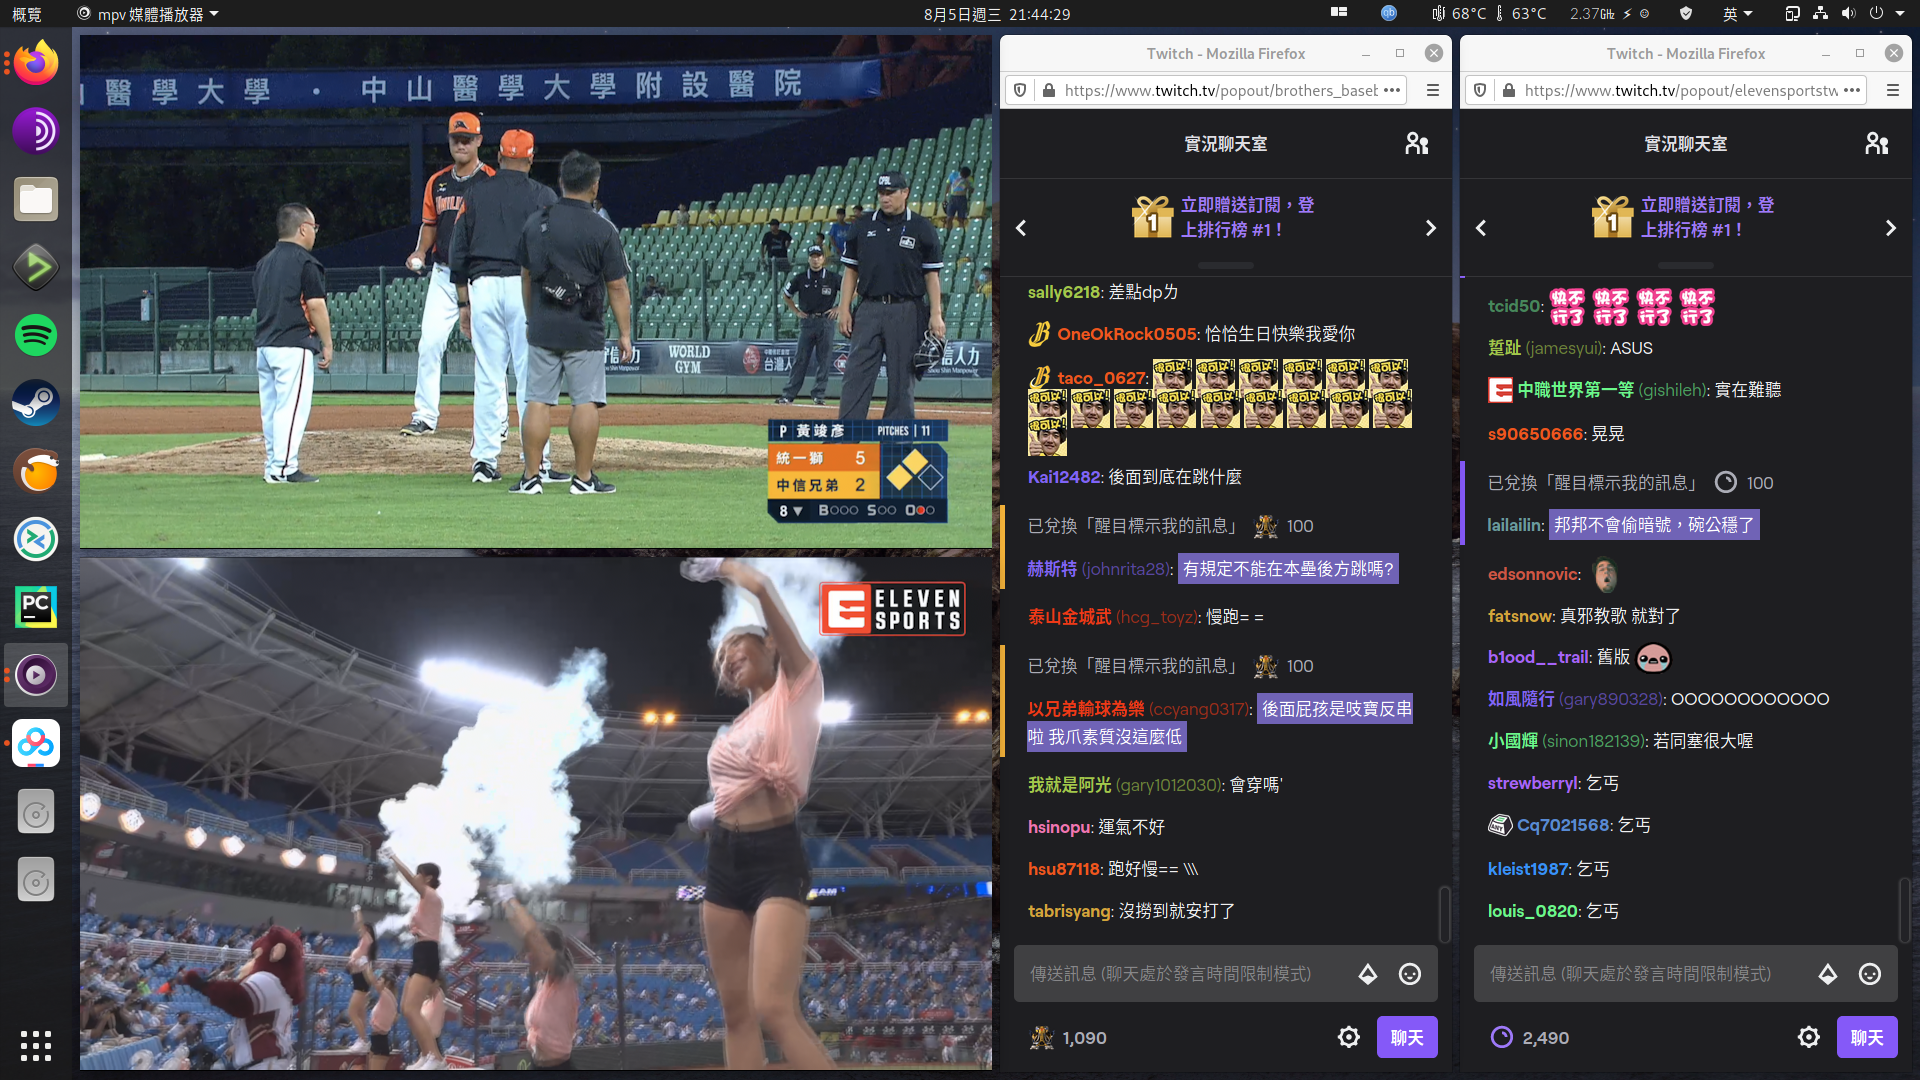The image size is (1920, 1080).
Task: Open the date and time calendar
Action: click(997, 14)
